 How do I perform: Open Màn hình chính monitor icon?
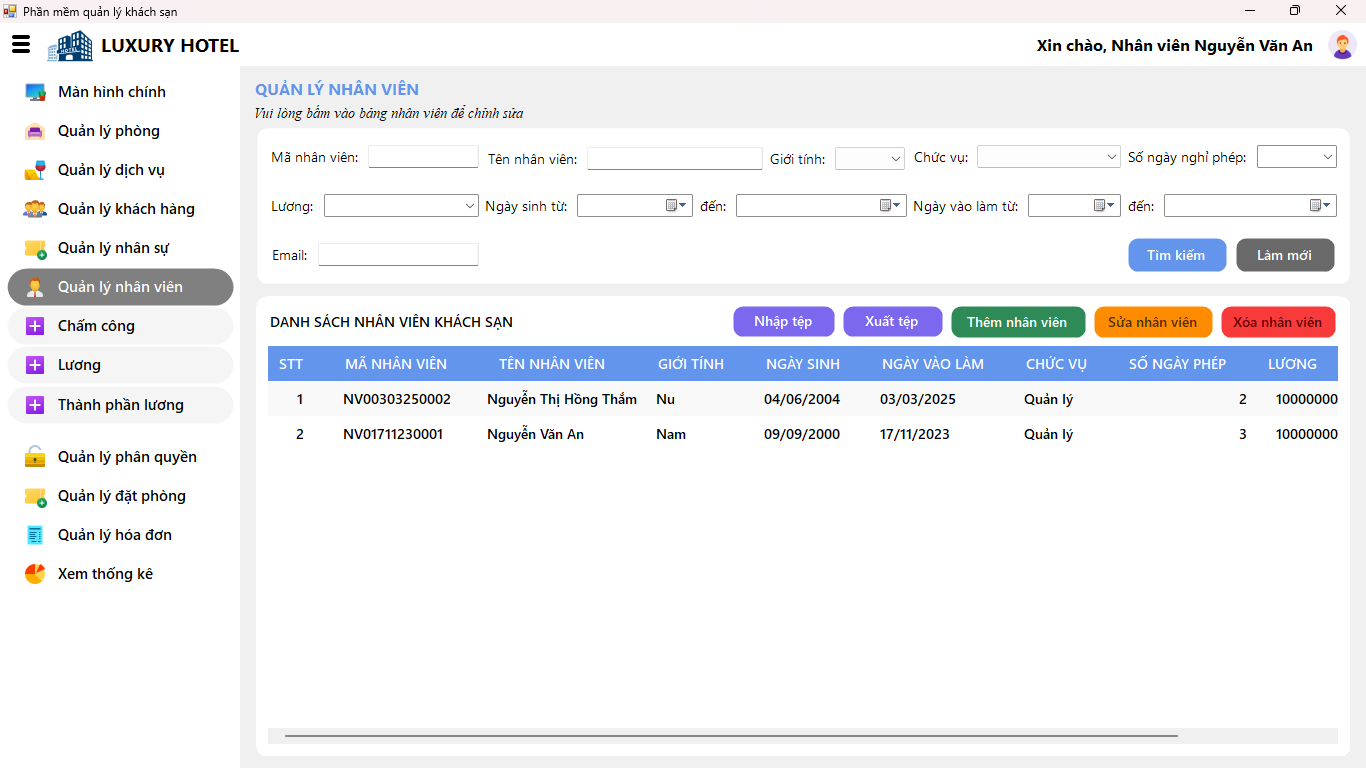[35, 92]
